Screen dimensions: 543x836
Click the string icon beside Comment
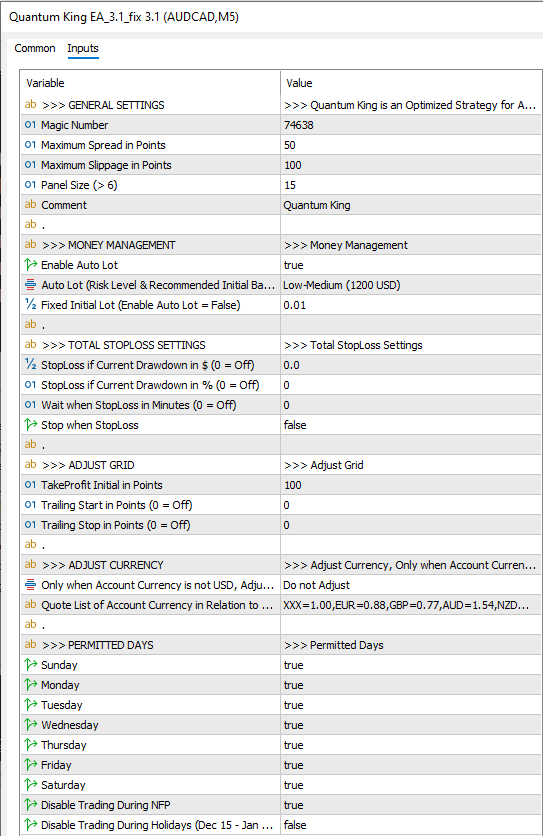tap(30, 205)
